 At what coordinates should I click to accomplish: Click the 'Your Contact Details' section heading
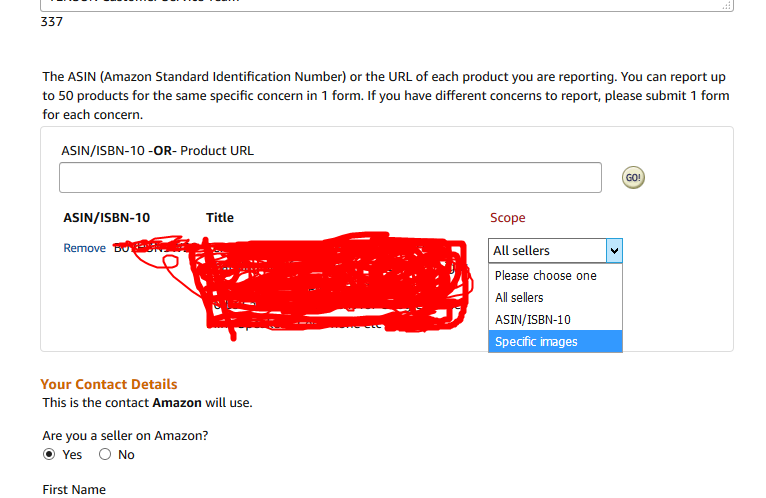pos(109,384)
